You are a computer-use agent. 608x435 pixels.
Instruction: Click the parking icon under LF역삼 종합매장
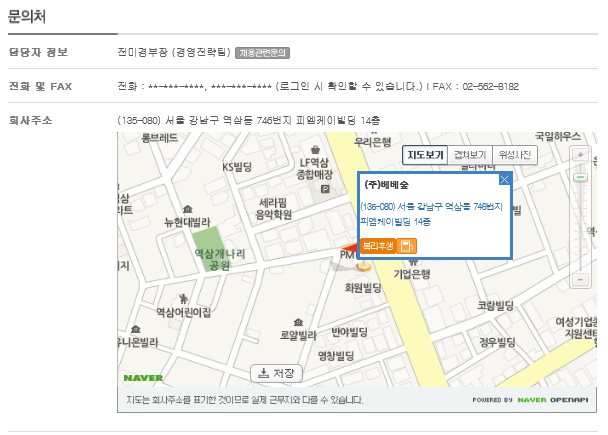(x=323, y=188)
